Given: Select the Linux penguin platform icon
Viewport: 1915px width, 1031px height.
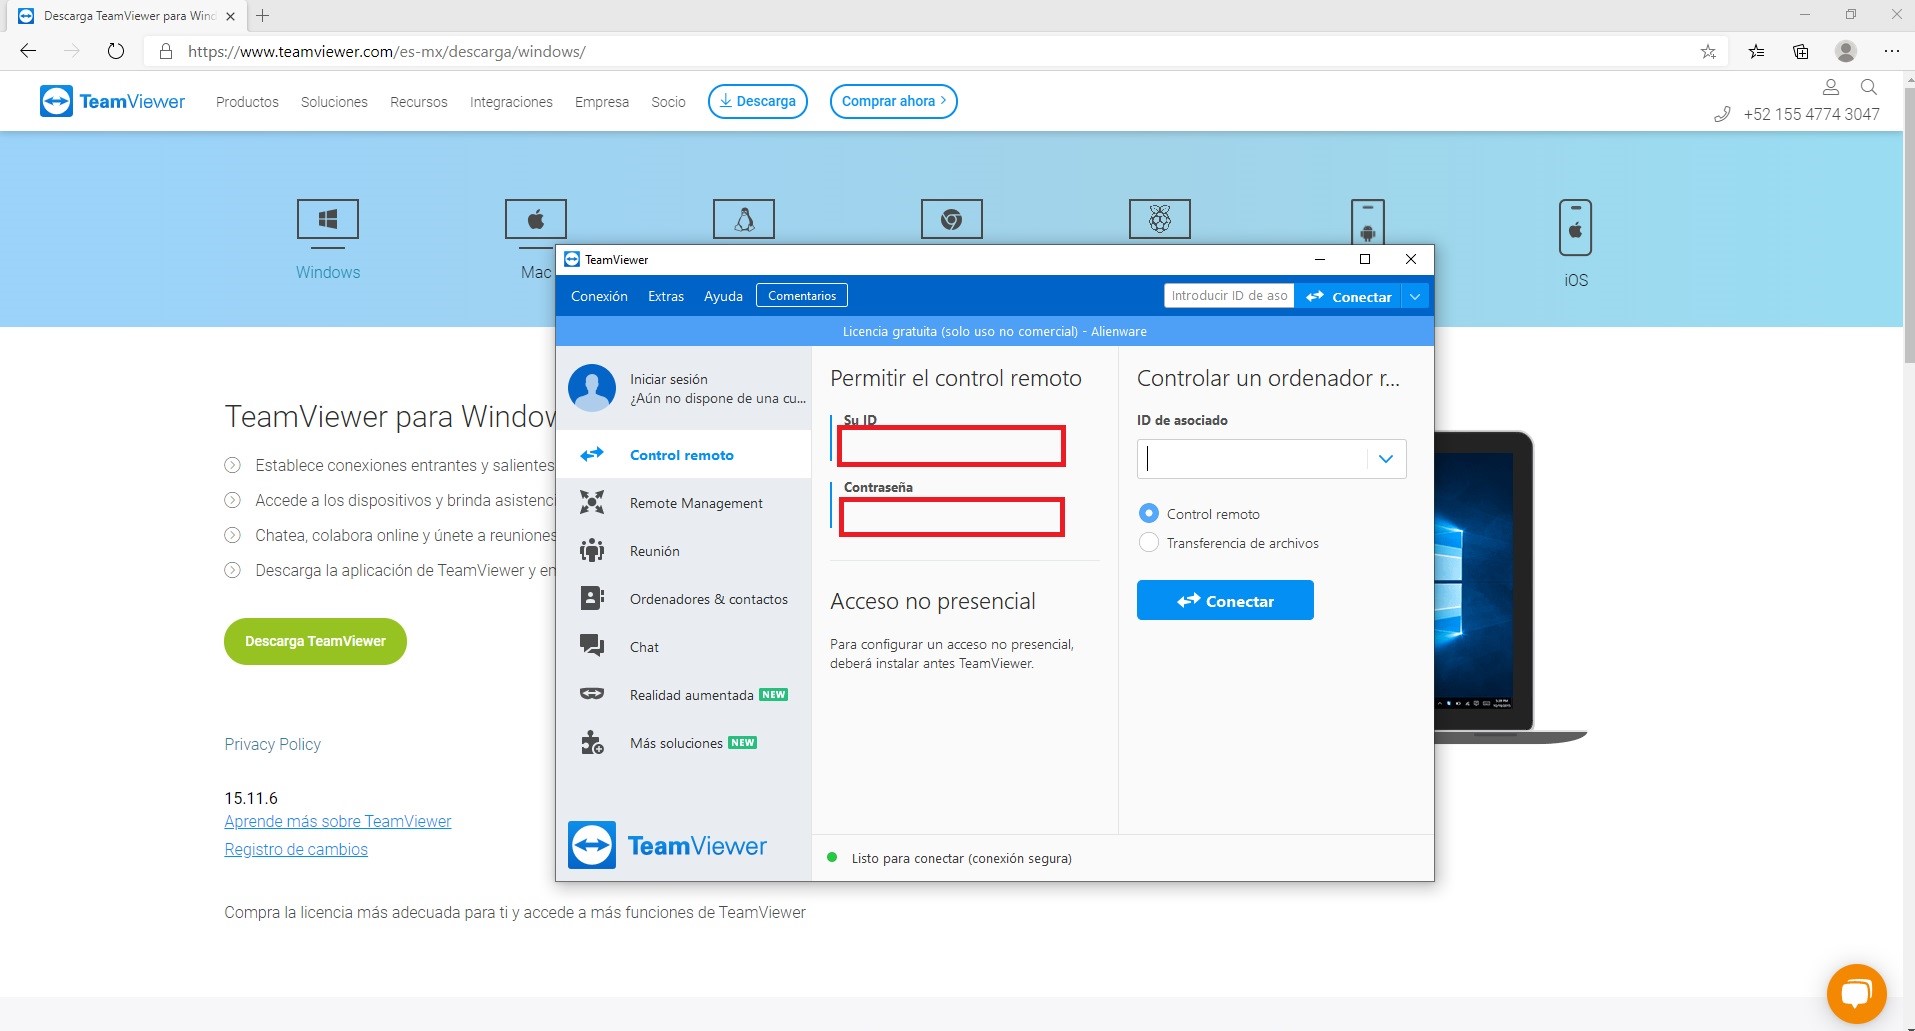Looking at the screenshot, I should coord(744,219).
